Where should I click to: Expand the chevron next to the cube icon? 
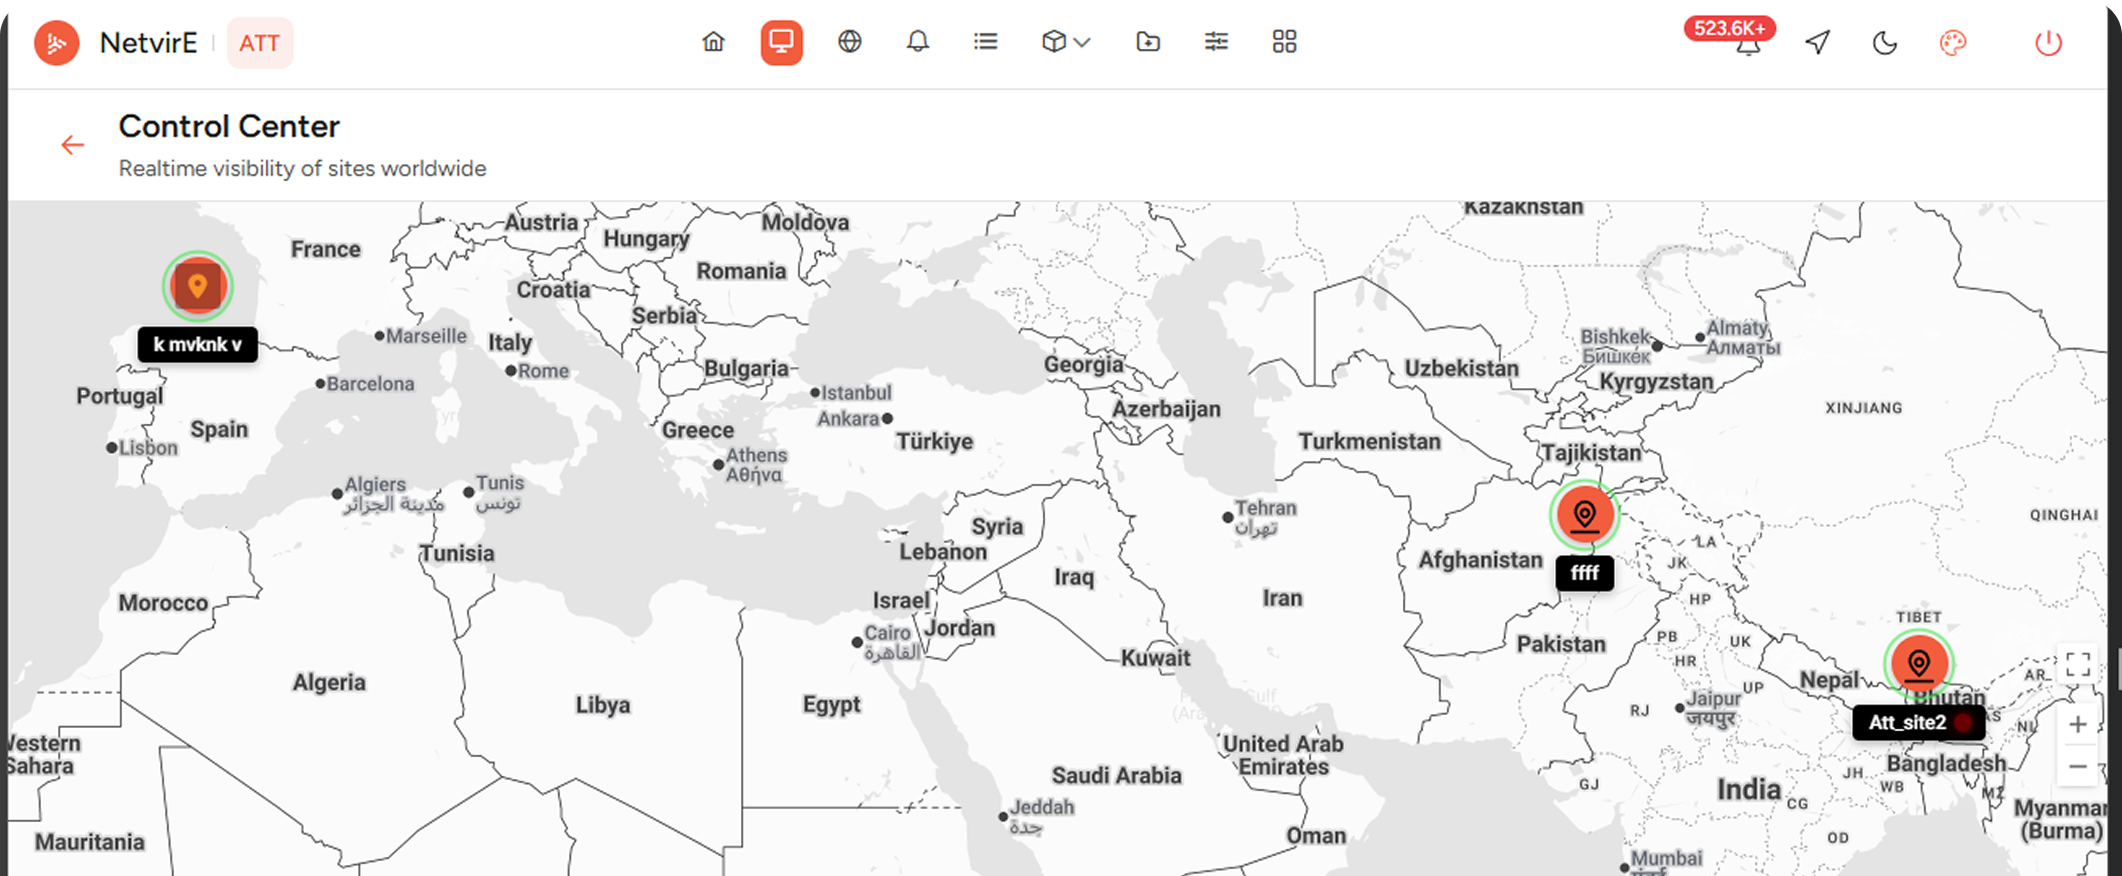(x=1082, y=42)
